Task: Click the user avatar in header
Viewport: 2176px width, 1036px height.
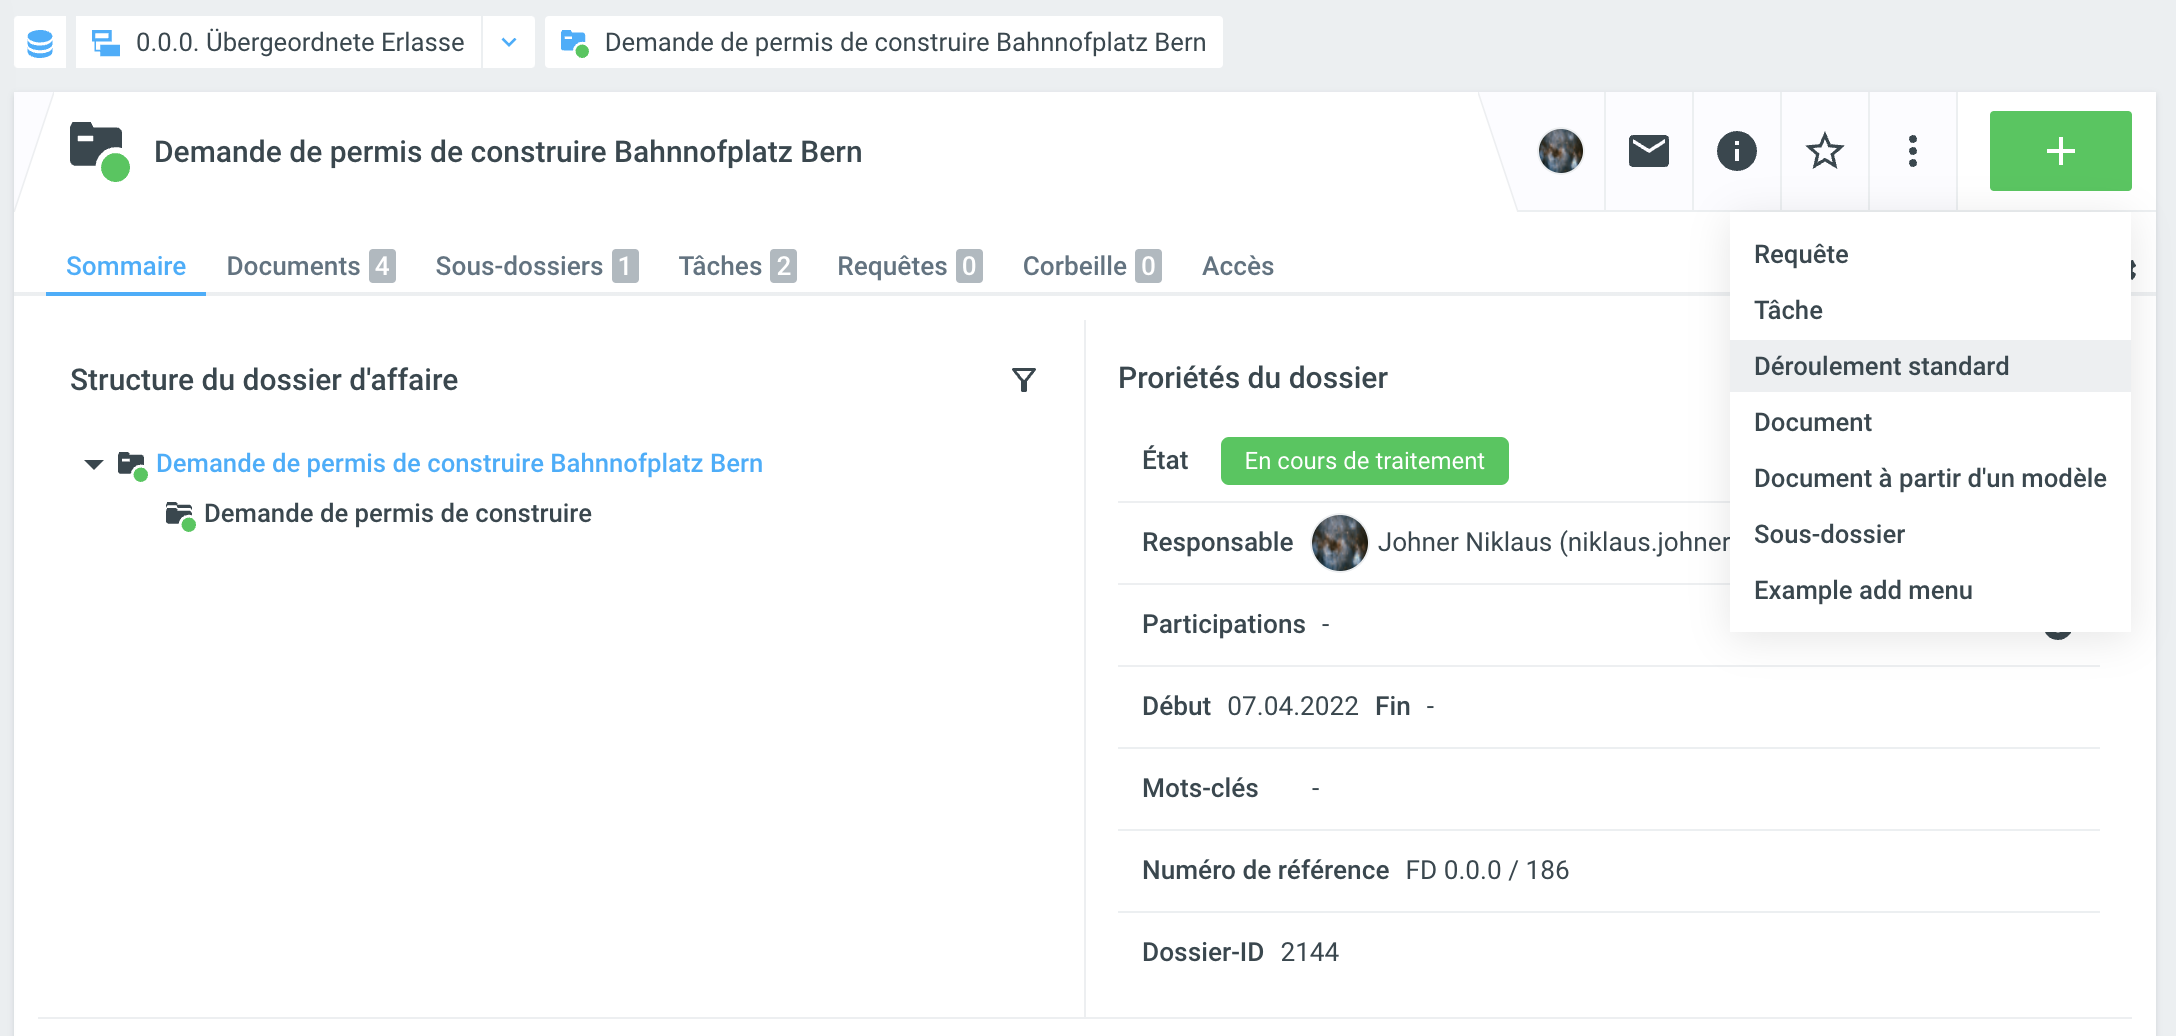Action: pyautogui.click(x=1560, y=151)
